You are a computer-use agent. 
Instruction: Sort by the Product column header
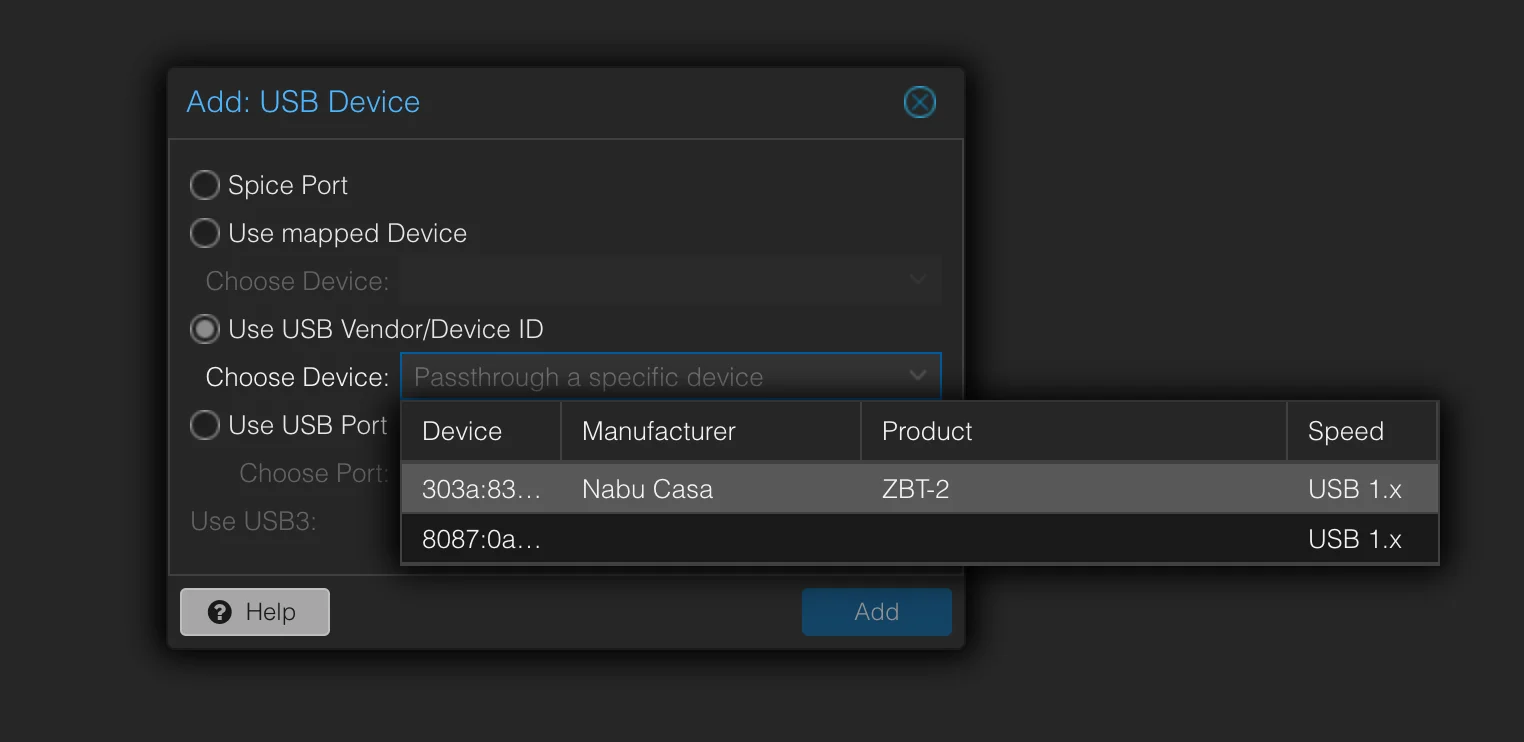(1074, 431)
